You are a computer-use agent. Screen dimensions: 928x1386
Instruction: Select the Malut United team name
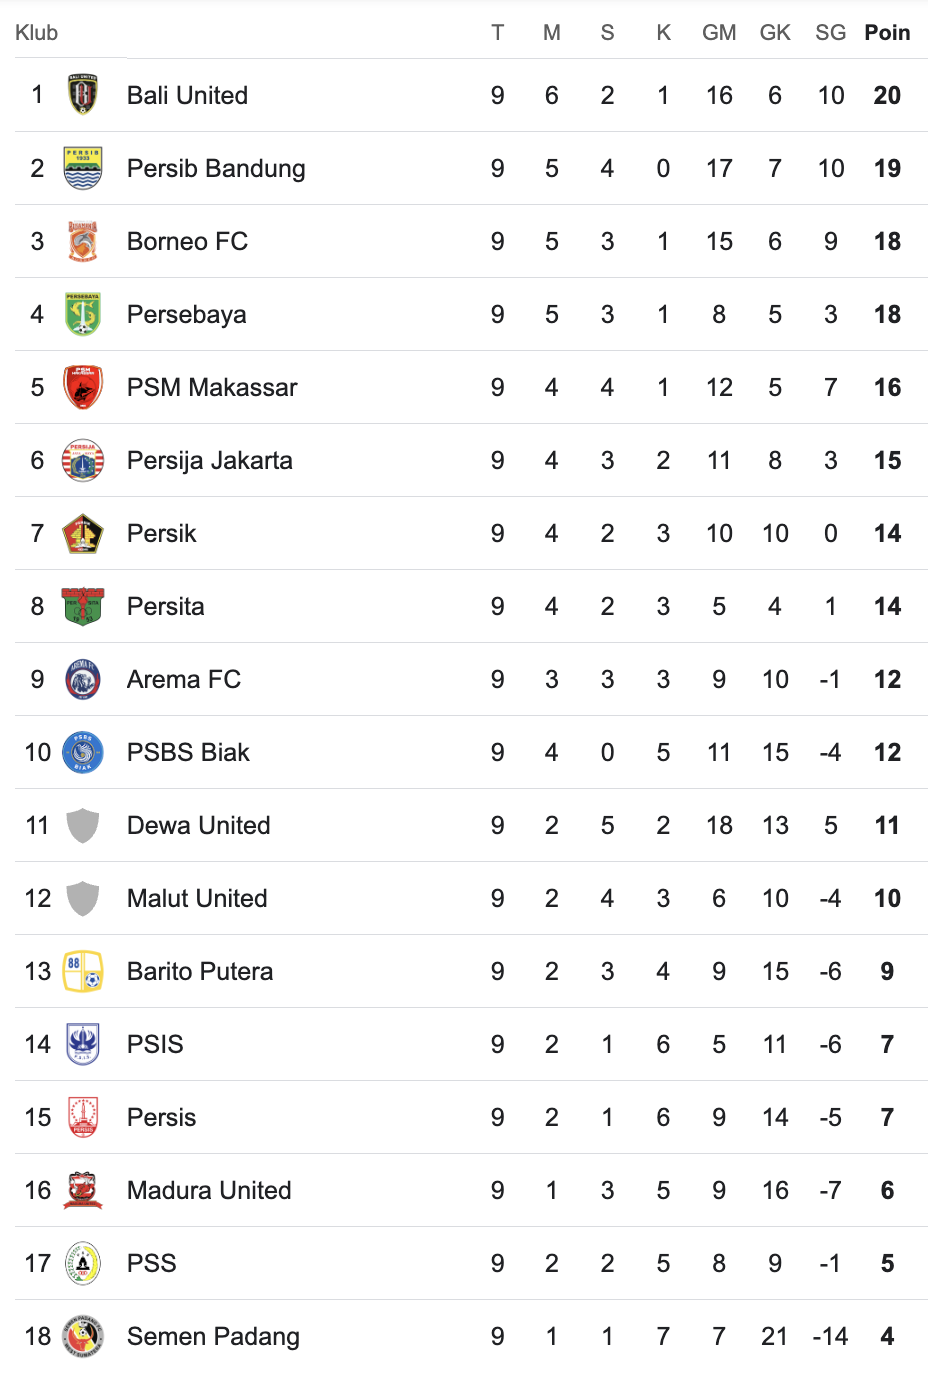pos(197,898)
